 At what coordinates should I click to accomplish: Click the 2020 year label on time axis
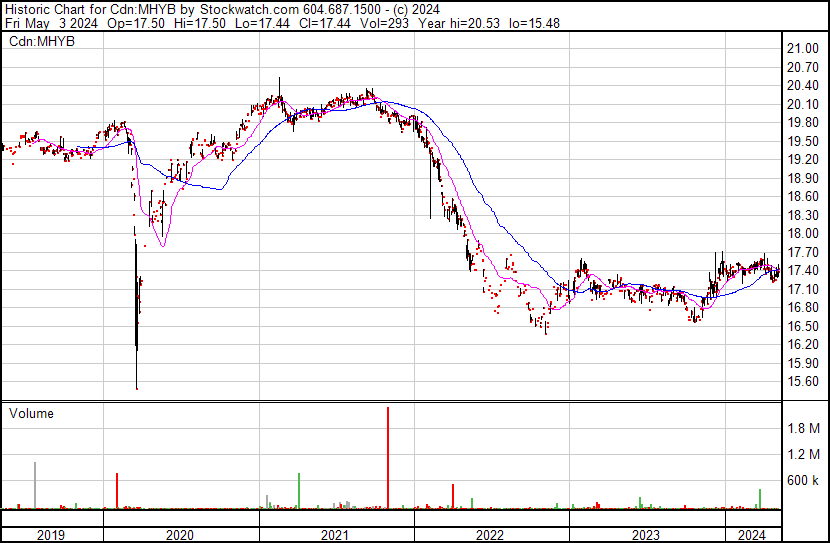click(x=180, y=535)
